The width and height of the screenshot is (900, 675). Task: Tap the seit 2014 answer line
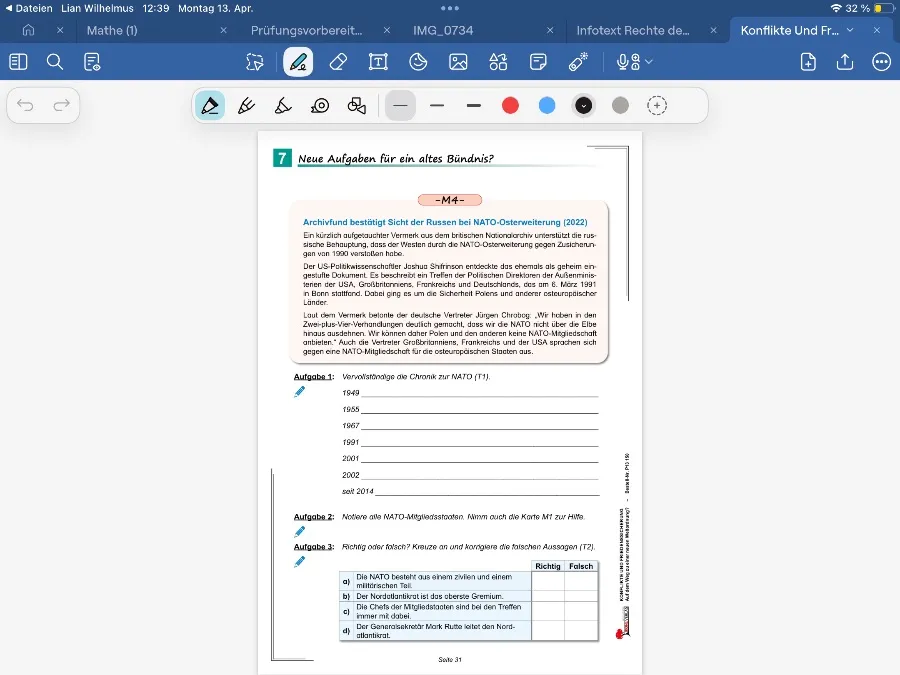click(487, 491)
